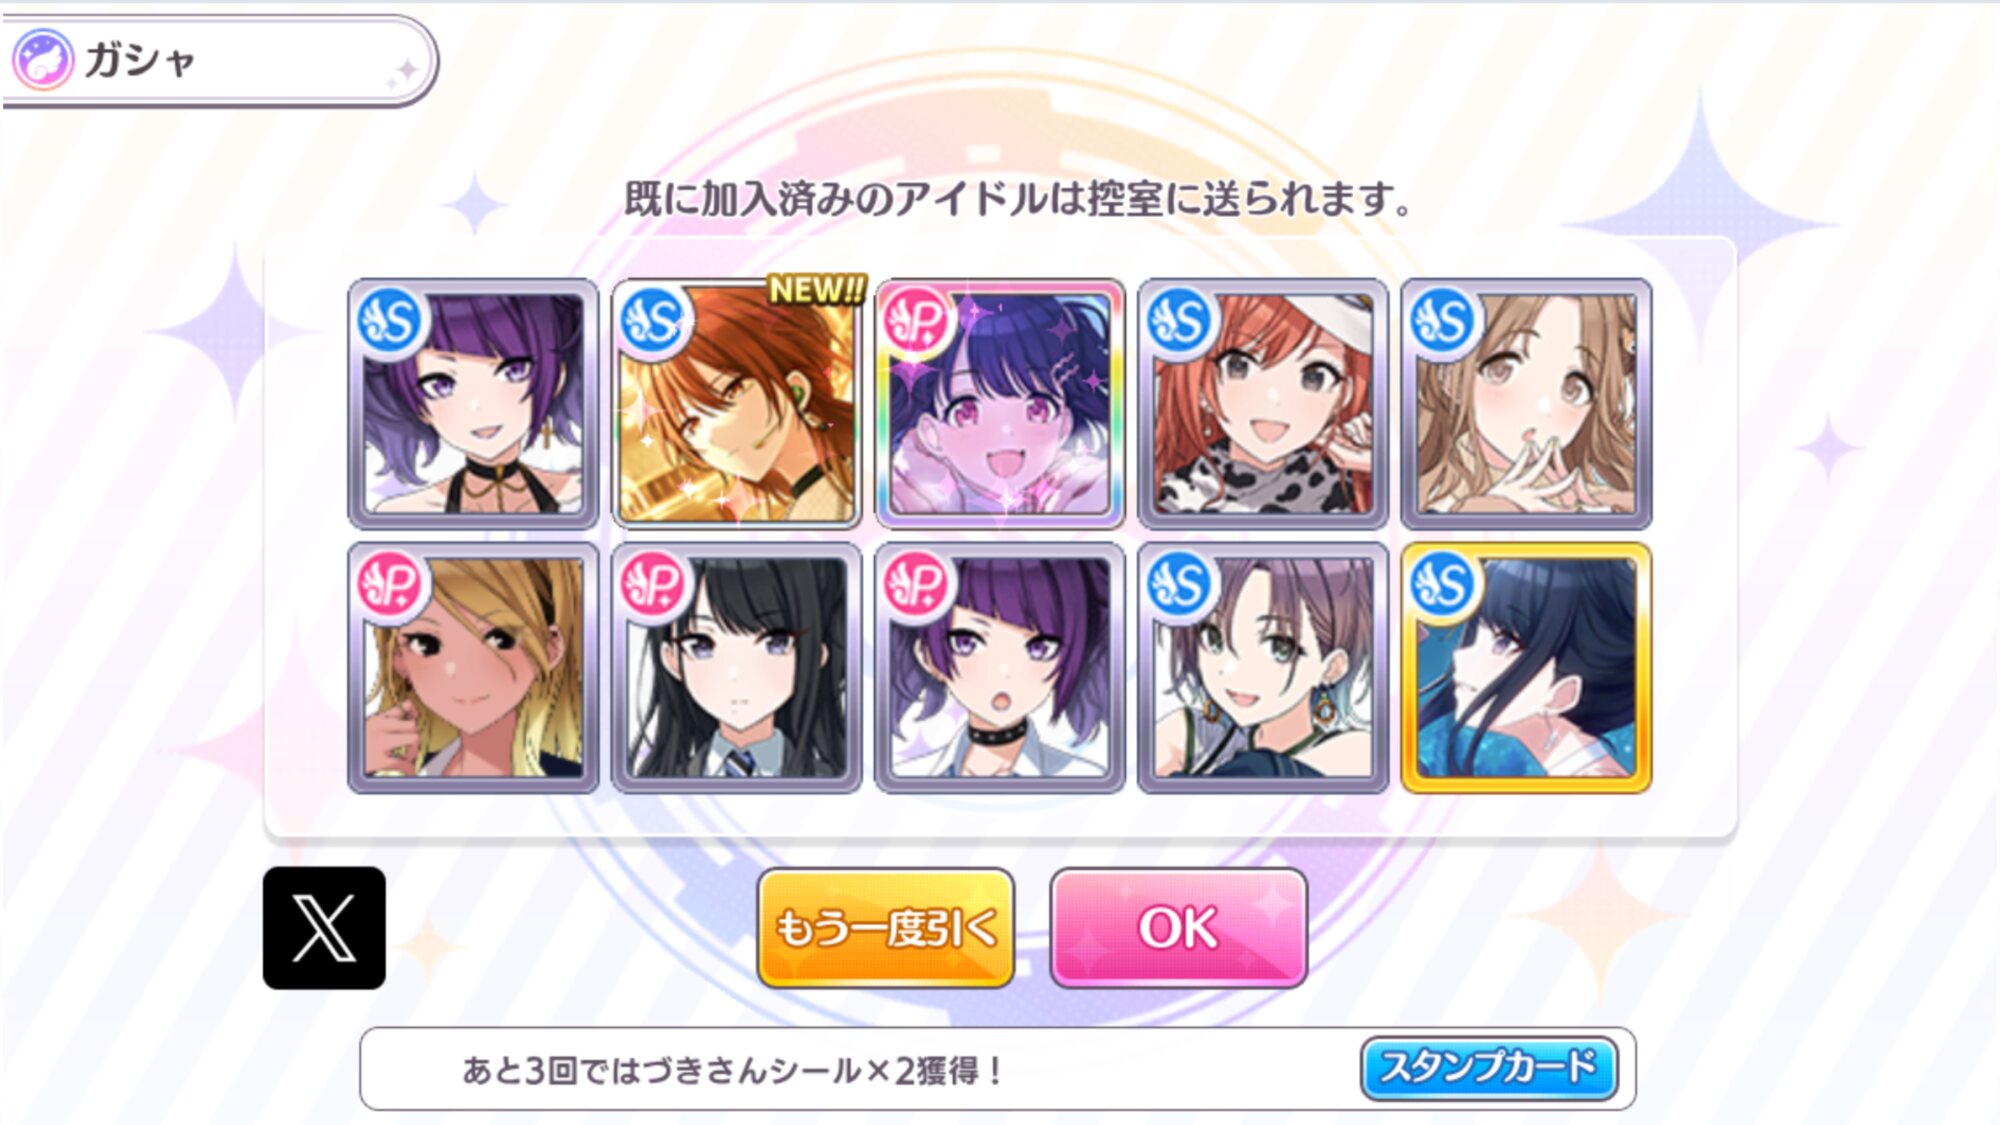Select black long-haired idol with necktie
The height and width of the screenshot is (1125, 2000).
click(x=736, y=668)
